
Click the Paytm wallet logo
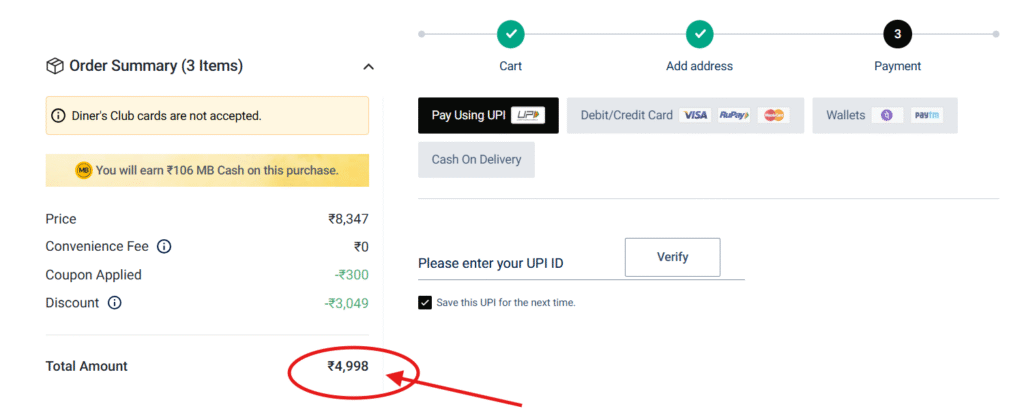point(927,116)
